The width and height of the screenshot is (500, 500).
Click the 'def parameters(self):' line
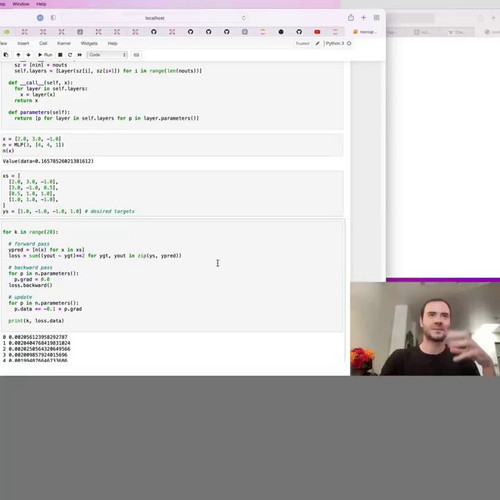[x=39, y=112]
